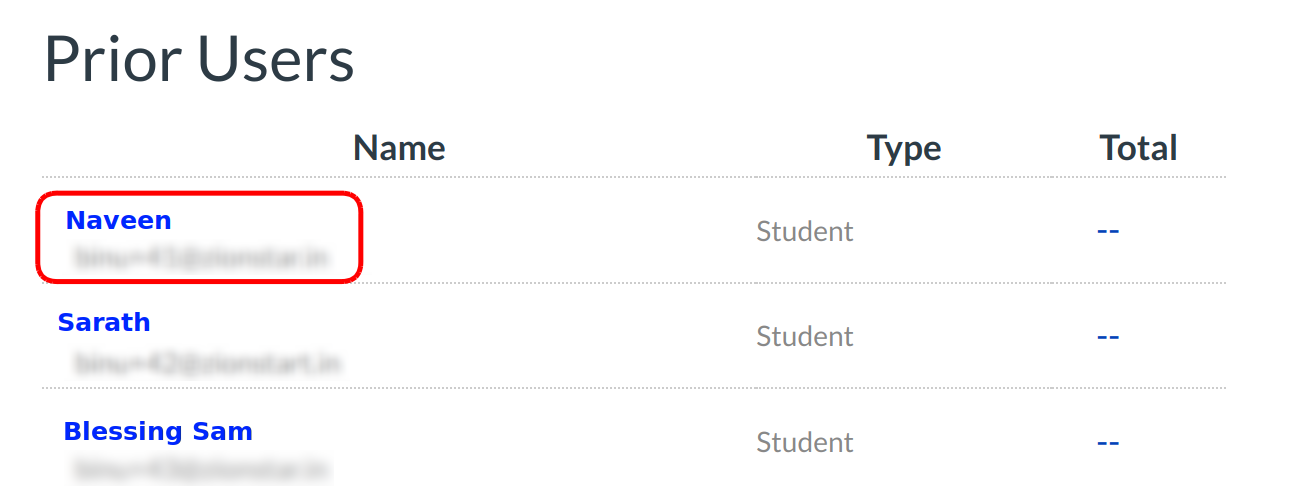Select the Student type in Blessing Sam's row
The height and width of the screenshot is (492, 1296).
(x=804, y=442)
